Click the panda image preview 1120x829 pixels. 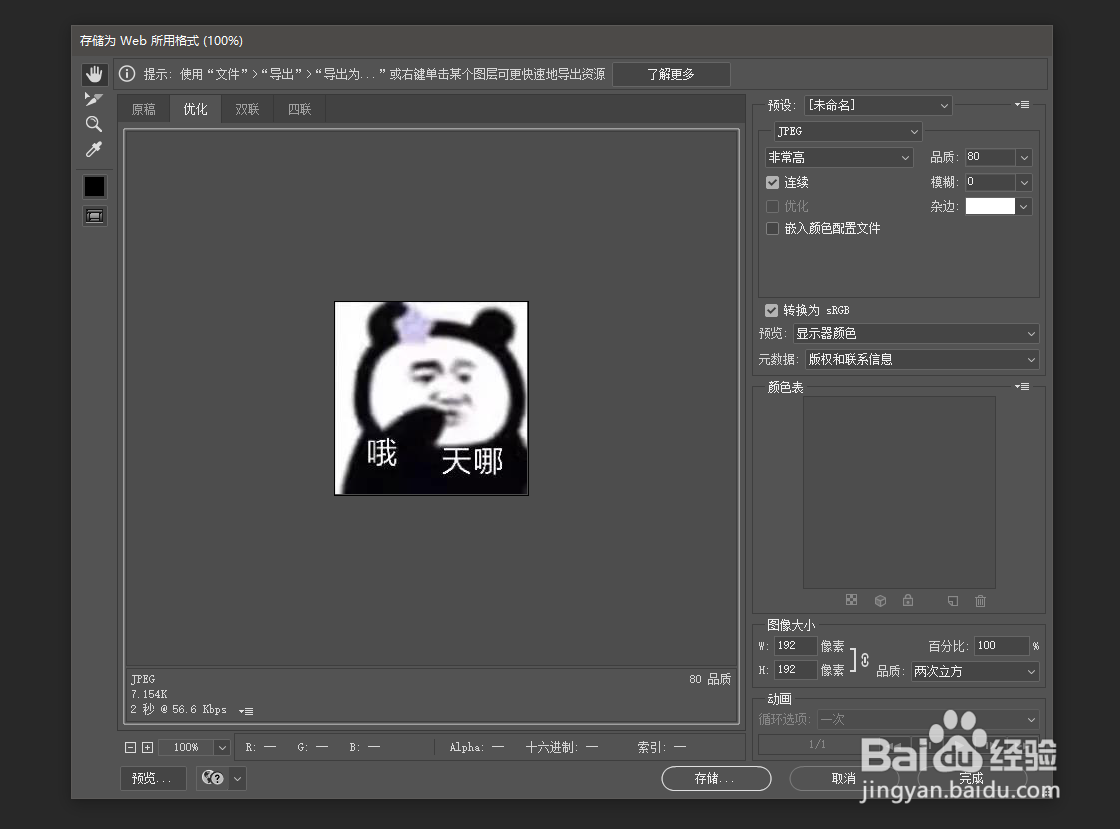pyautogui.click(x=431, y=398)
